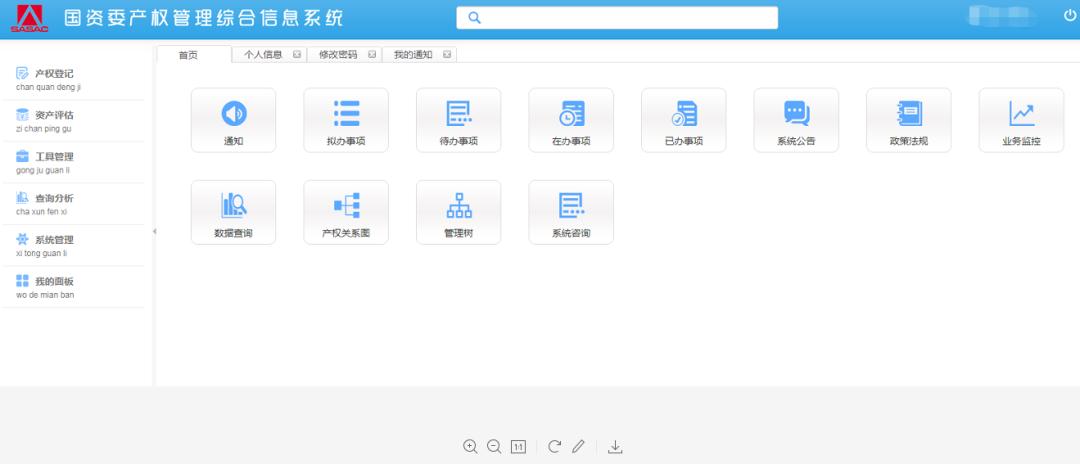The image size is (1080, 464).
Task: Open the 数据查询 data query tile
Action: click(x=233, y=212)
